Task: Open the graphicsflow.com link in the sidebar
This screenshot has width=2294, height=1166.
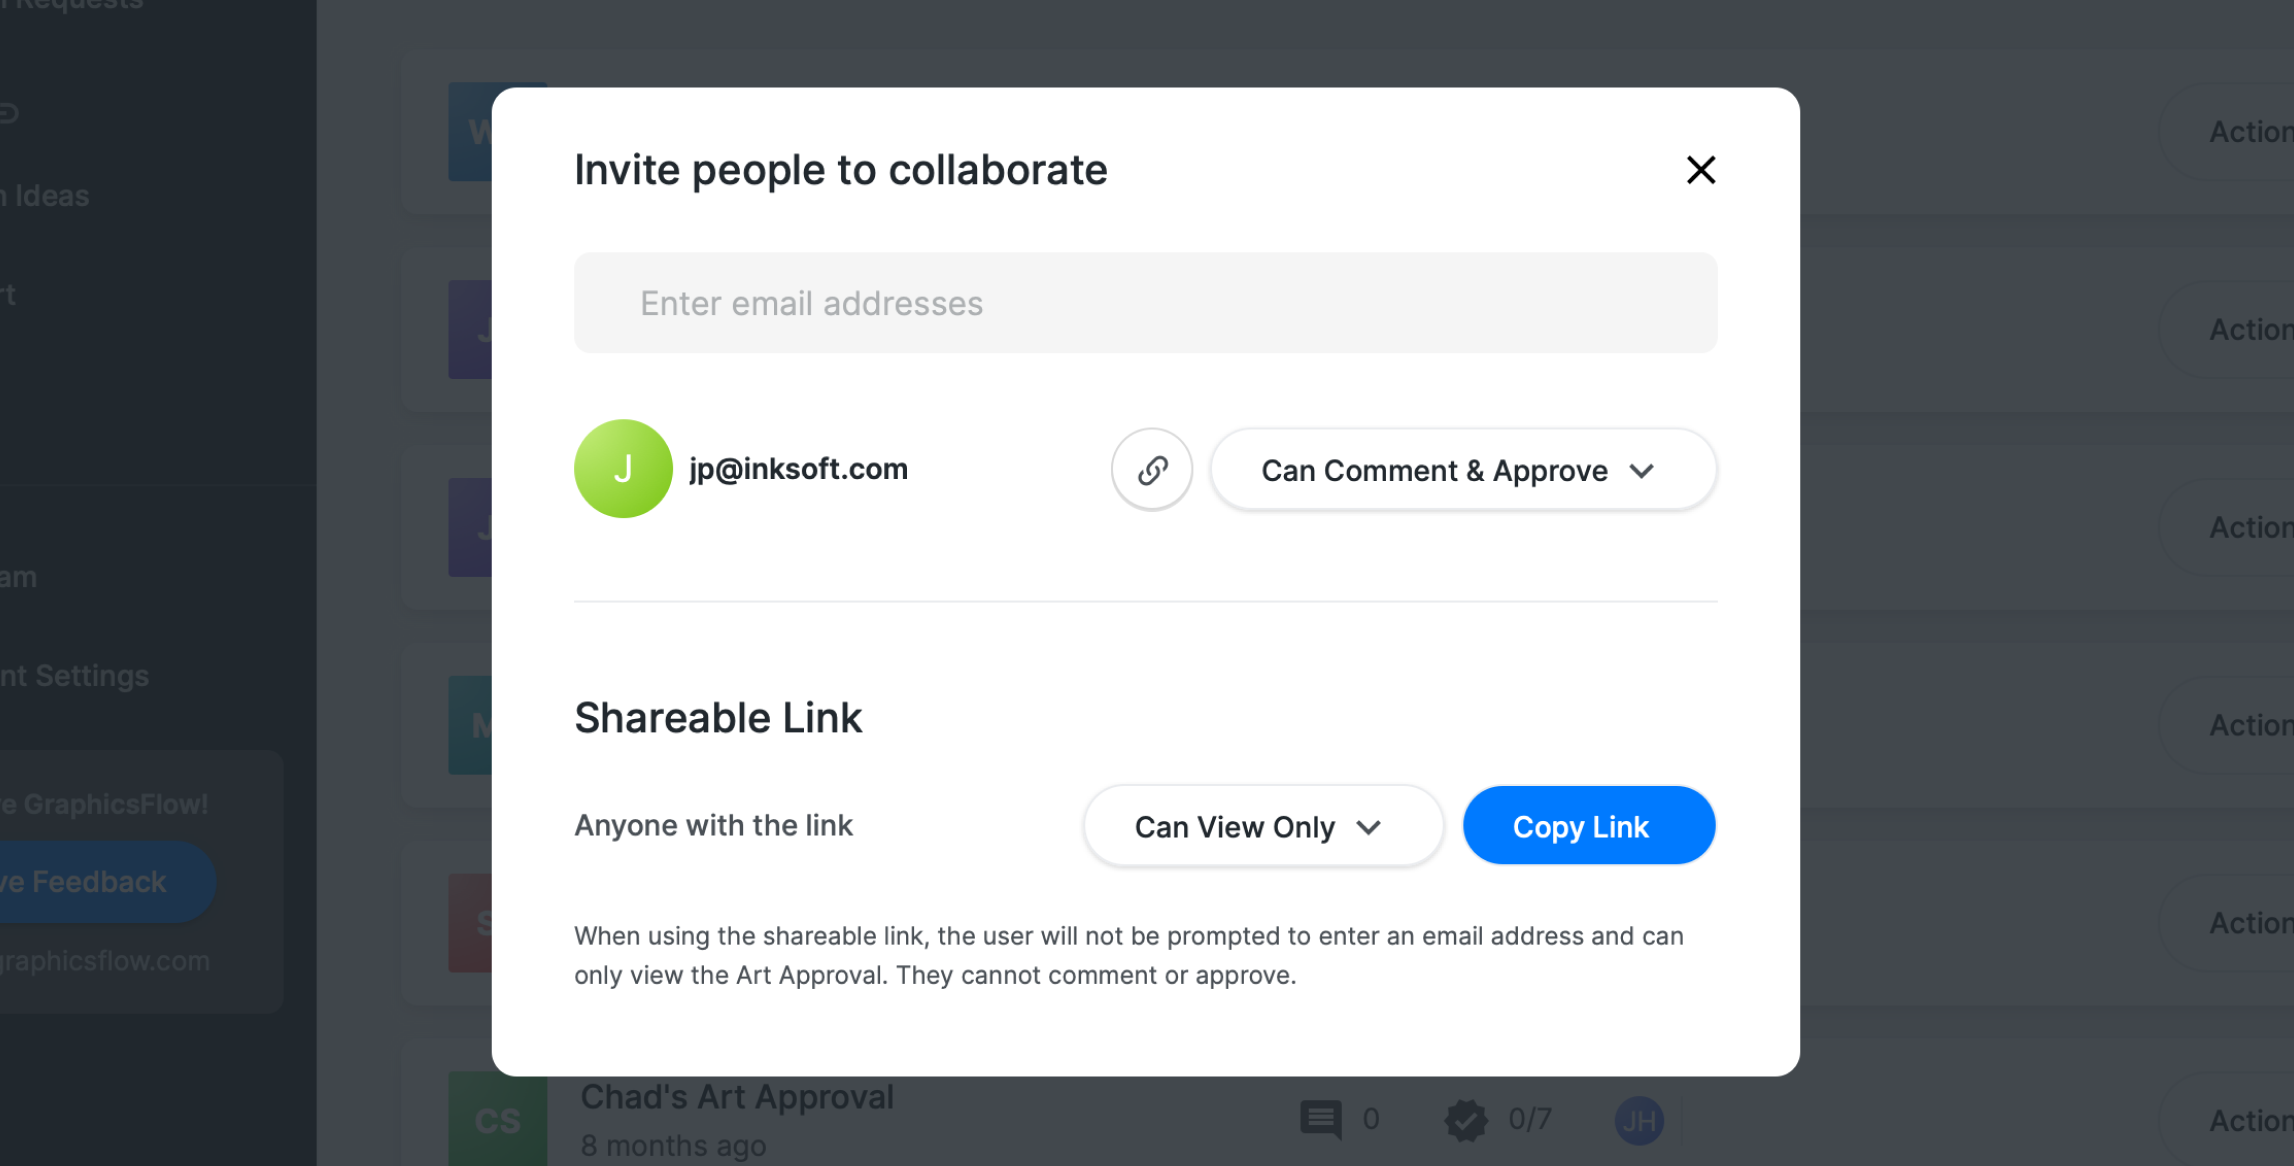Action: click(104, 961)
